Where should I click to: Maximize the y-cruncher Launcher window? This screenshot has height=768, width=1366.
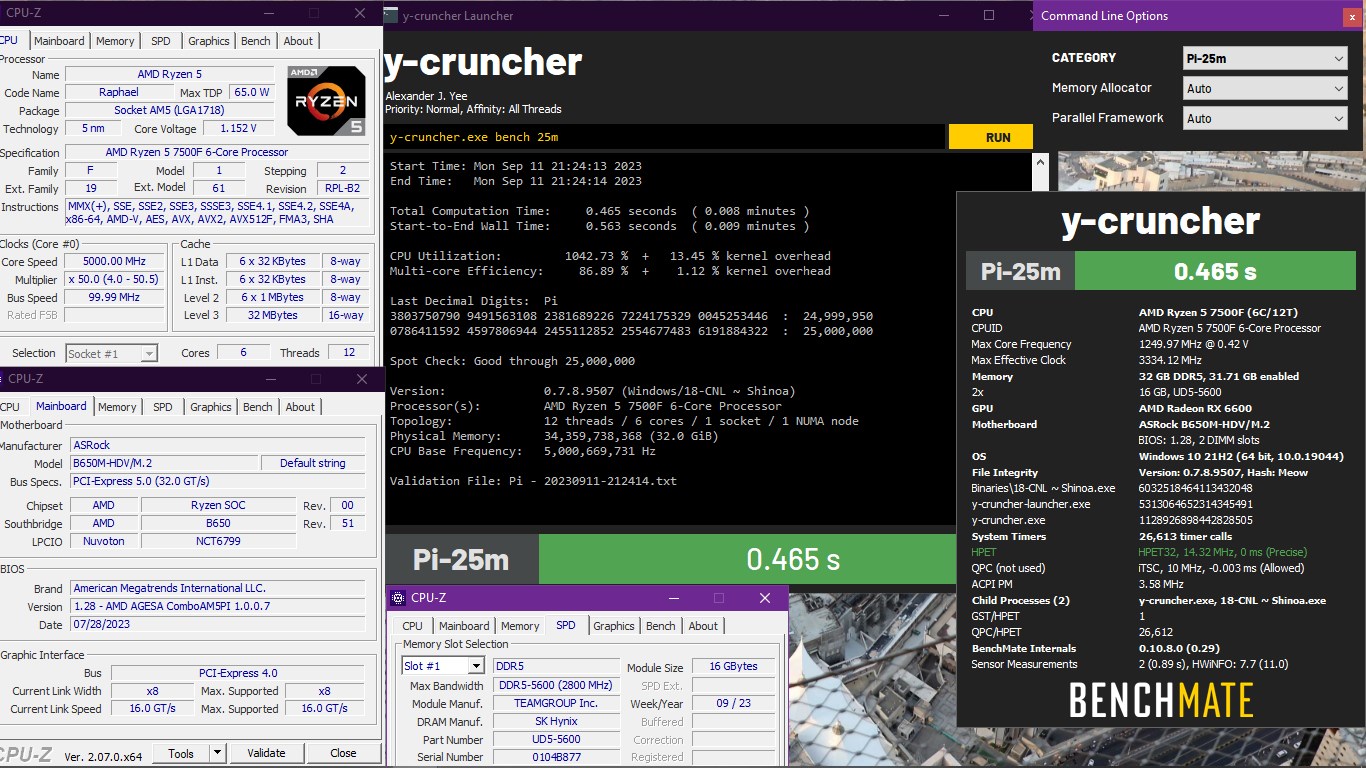[989, 15]
